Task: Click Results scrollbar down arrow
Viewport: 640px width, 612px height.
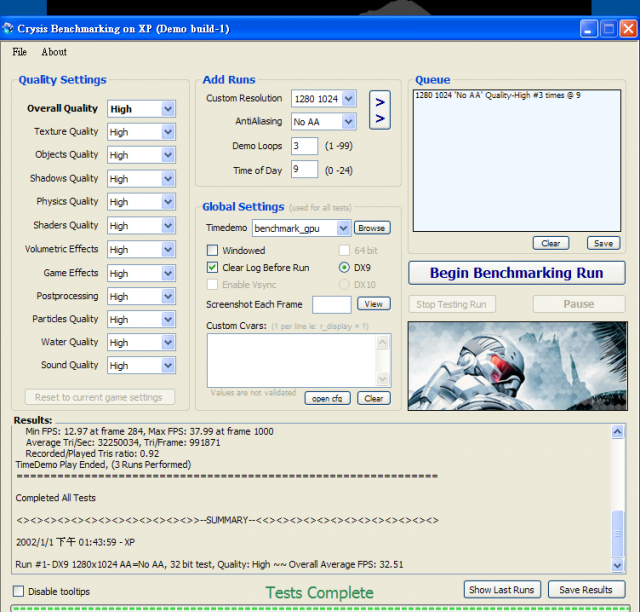Action: [617, 565]
